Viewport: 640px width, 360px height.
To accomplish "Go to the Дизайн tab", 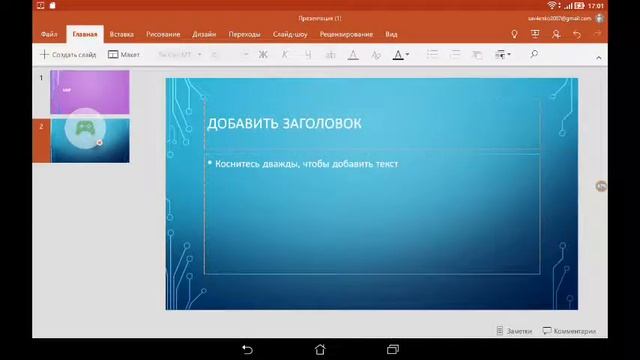I will (204, 34).
